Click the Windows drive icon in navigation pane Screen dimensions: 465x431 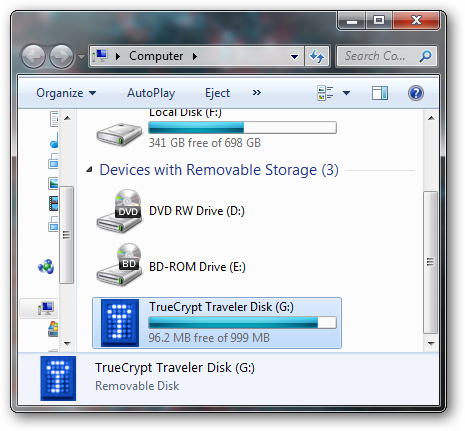tap(53, 329)
